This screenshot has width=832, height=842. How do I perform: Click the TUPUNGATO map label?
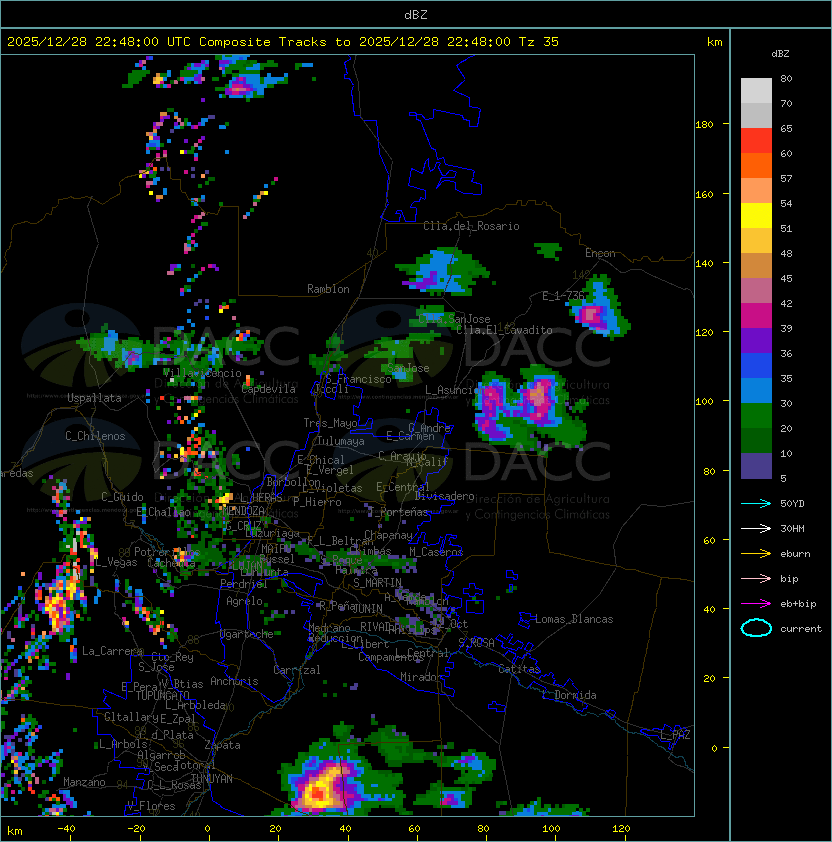point(162,696)
